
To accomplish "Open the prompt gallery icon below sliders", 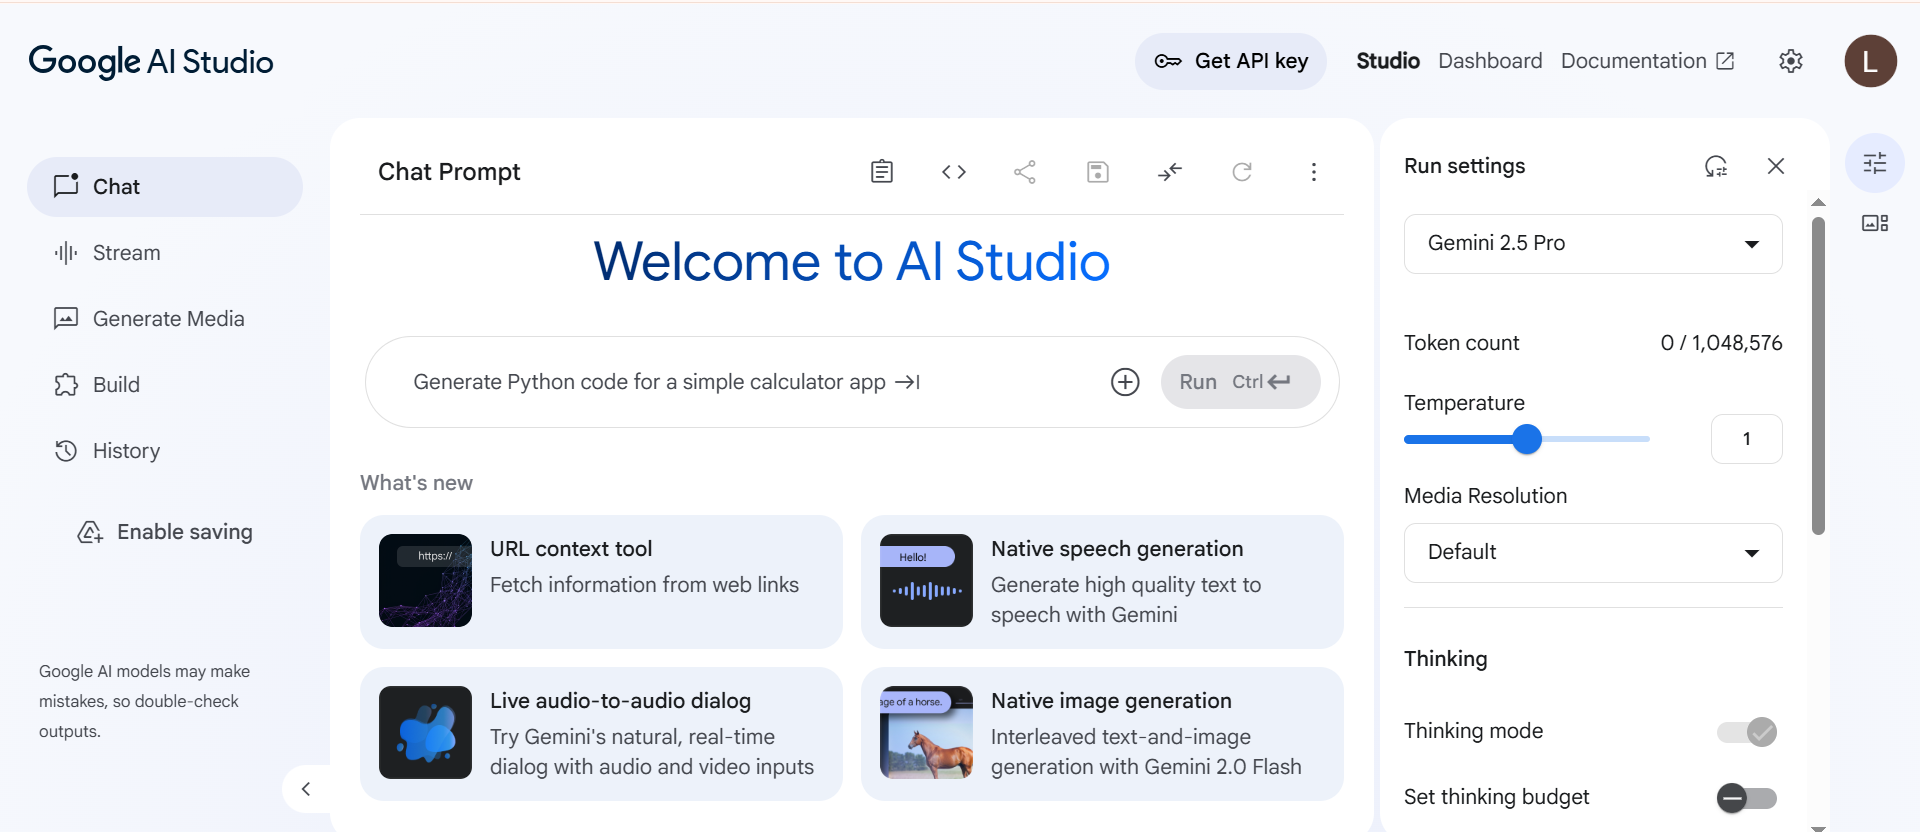I will (x=1875, y=223).
